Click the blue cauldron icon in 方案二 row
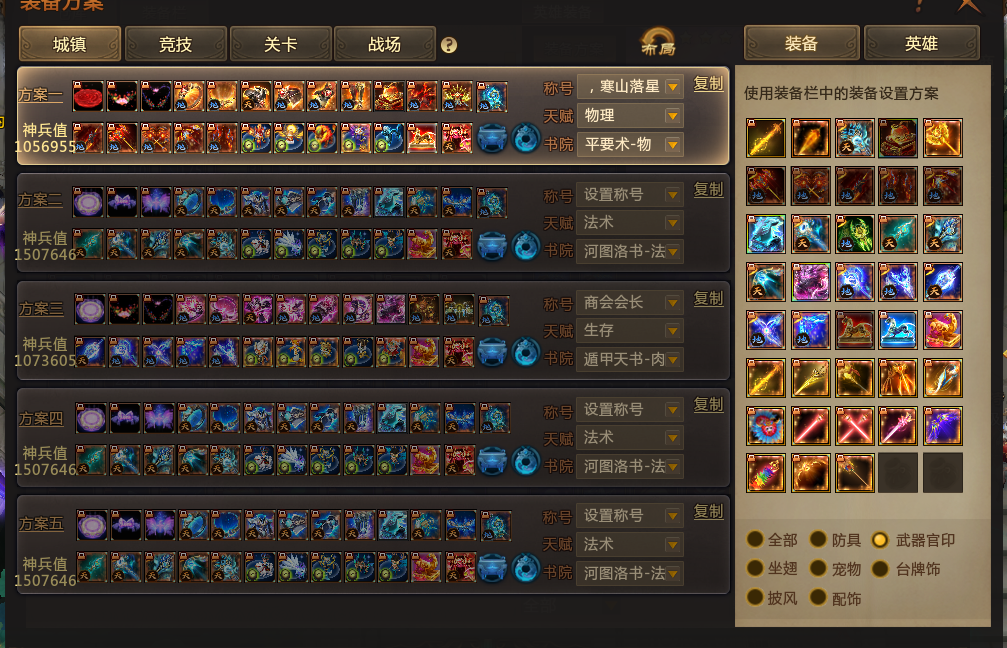 [492, 245]
